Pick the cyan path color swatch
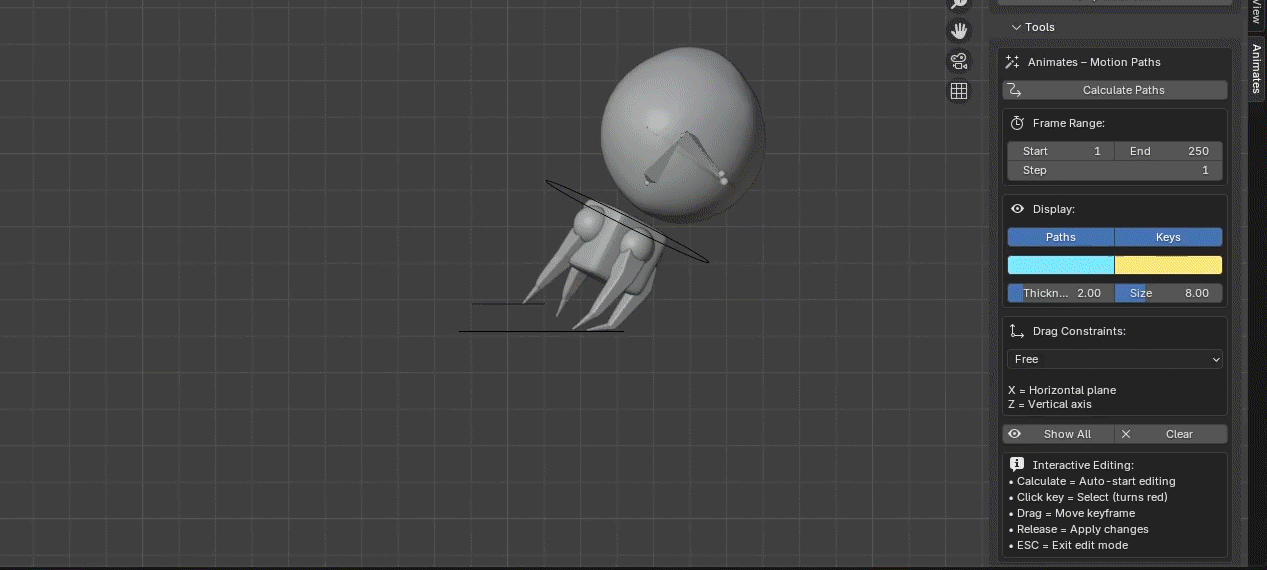 [1060, 265]
